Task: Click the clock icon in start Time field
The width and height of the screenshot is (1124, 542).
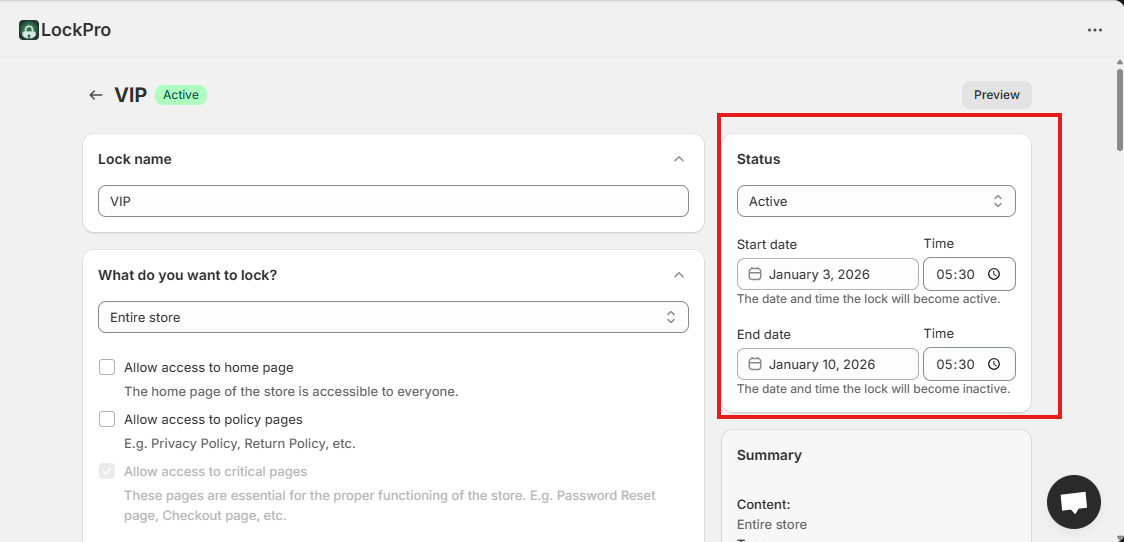Action: (x=994, y=274)
